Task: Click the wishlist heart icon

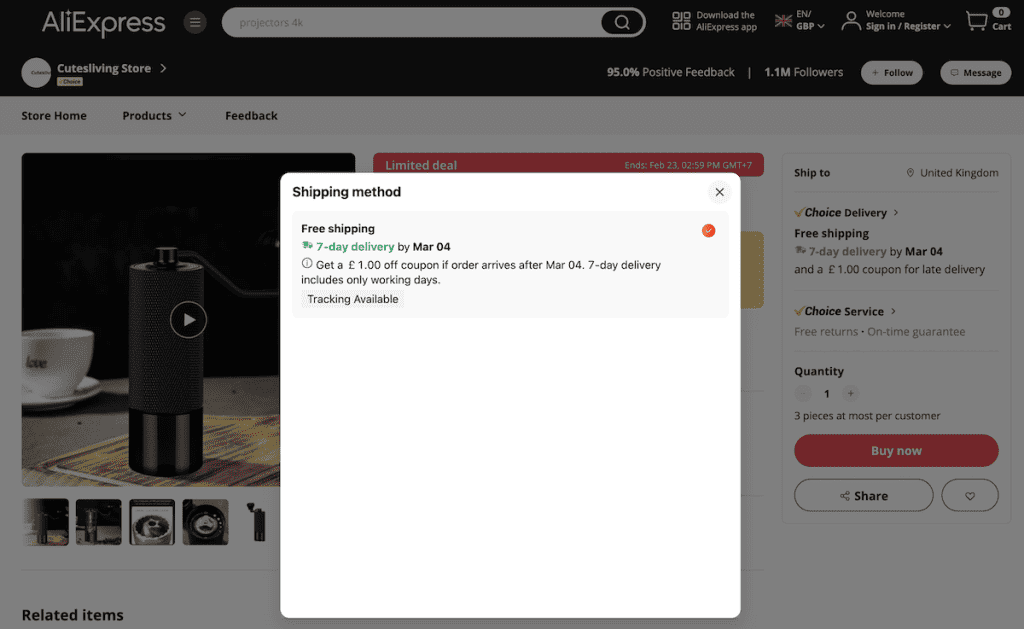Action: [969, 495]
